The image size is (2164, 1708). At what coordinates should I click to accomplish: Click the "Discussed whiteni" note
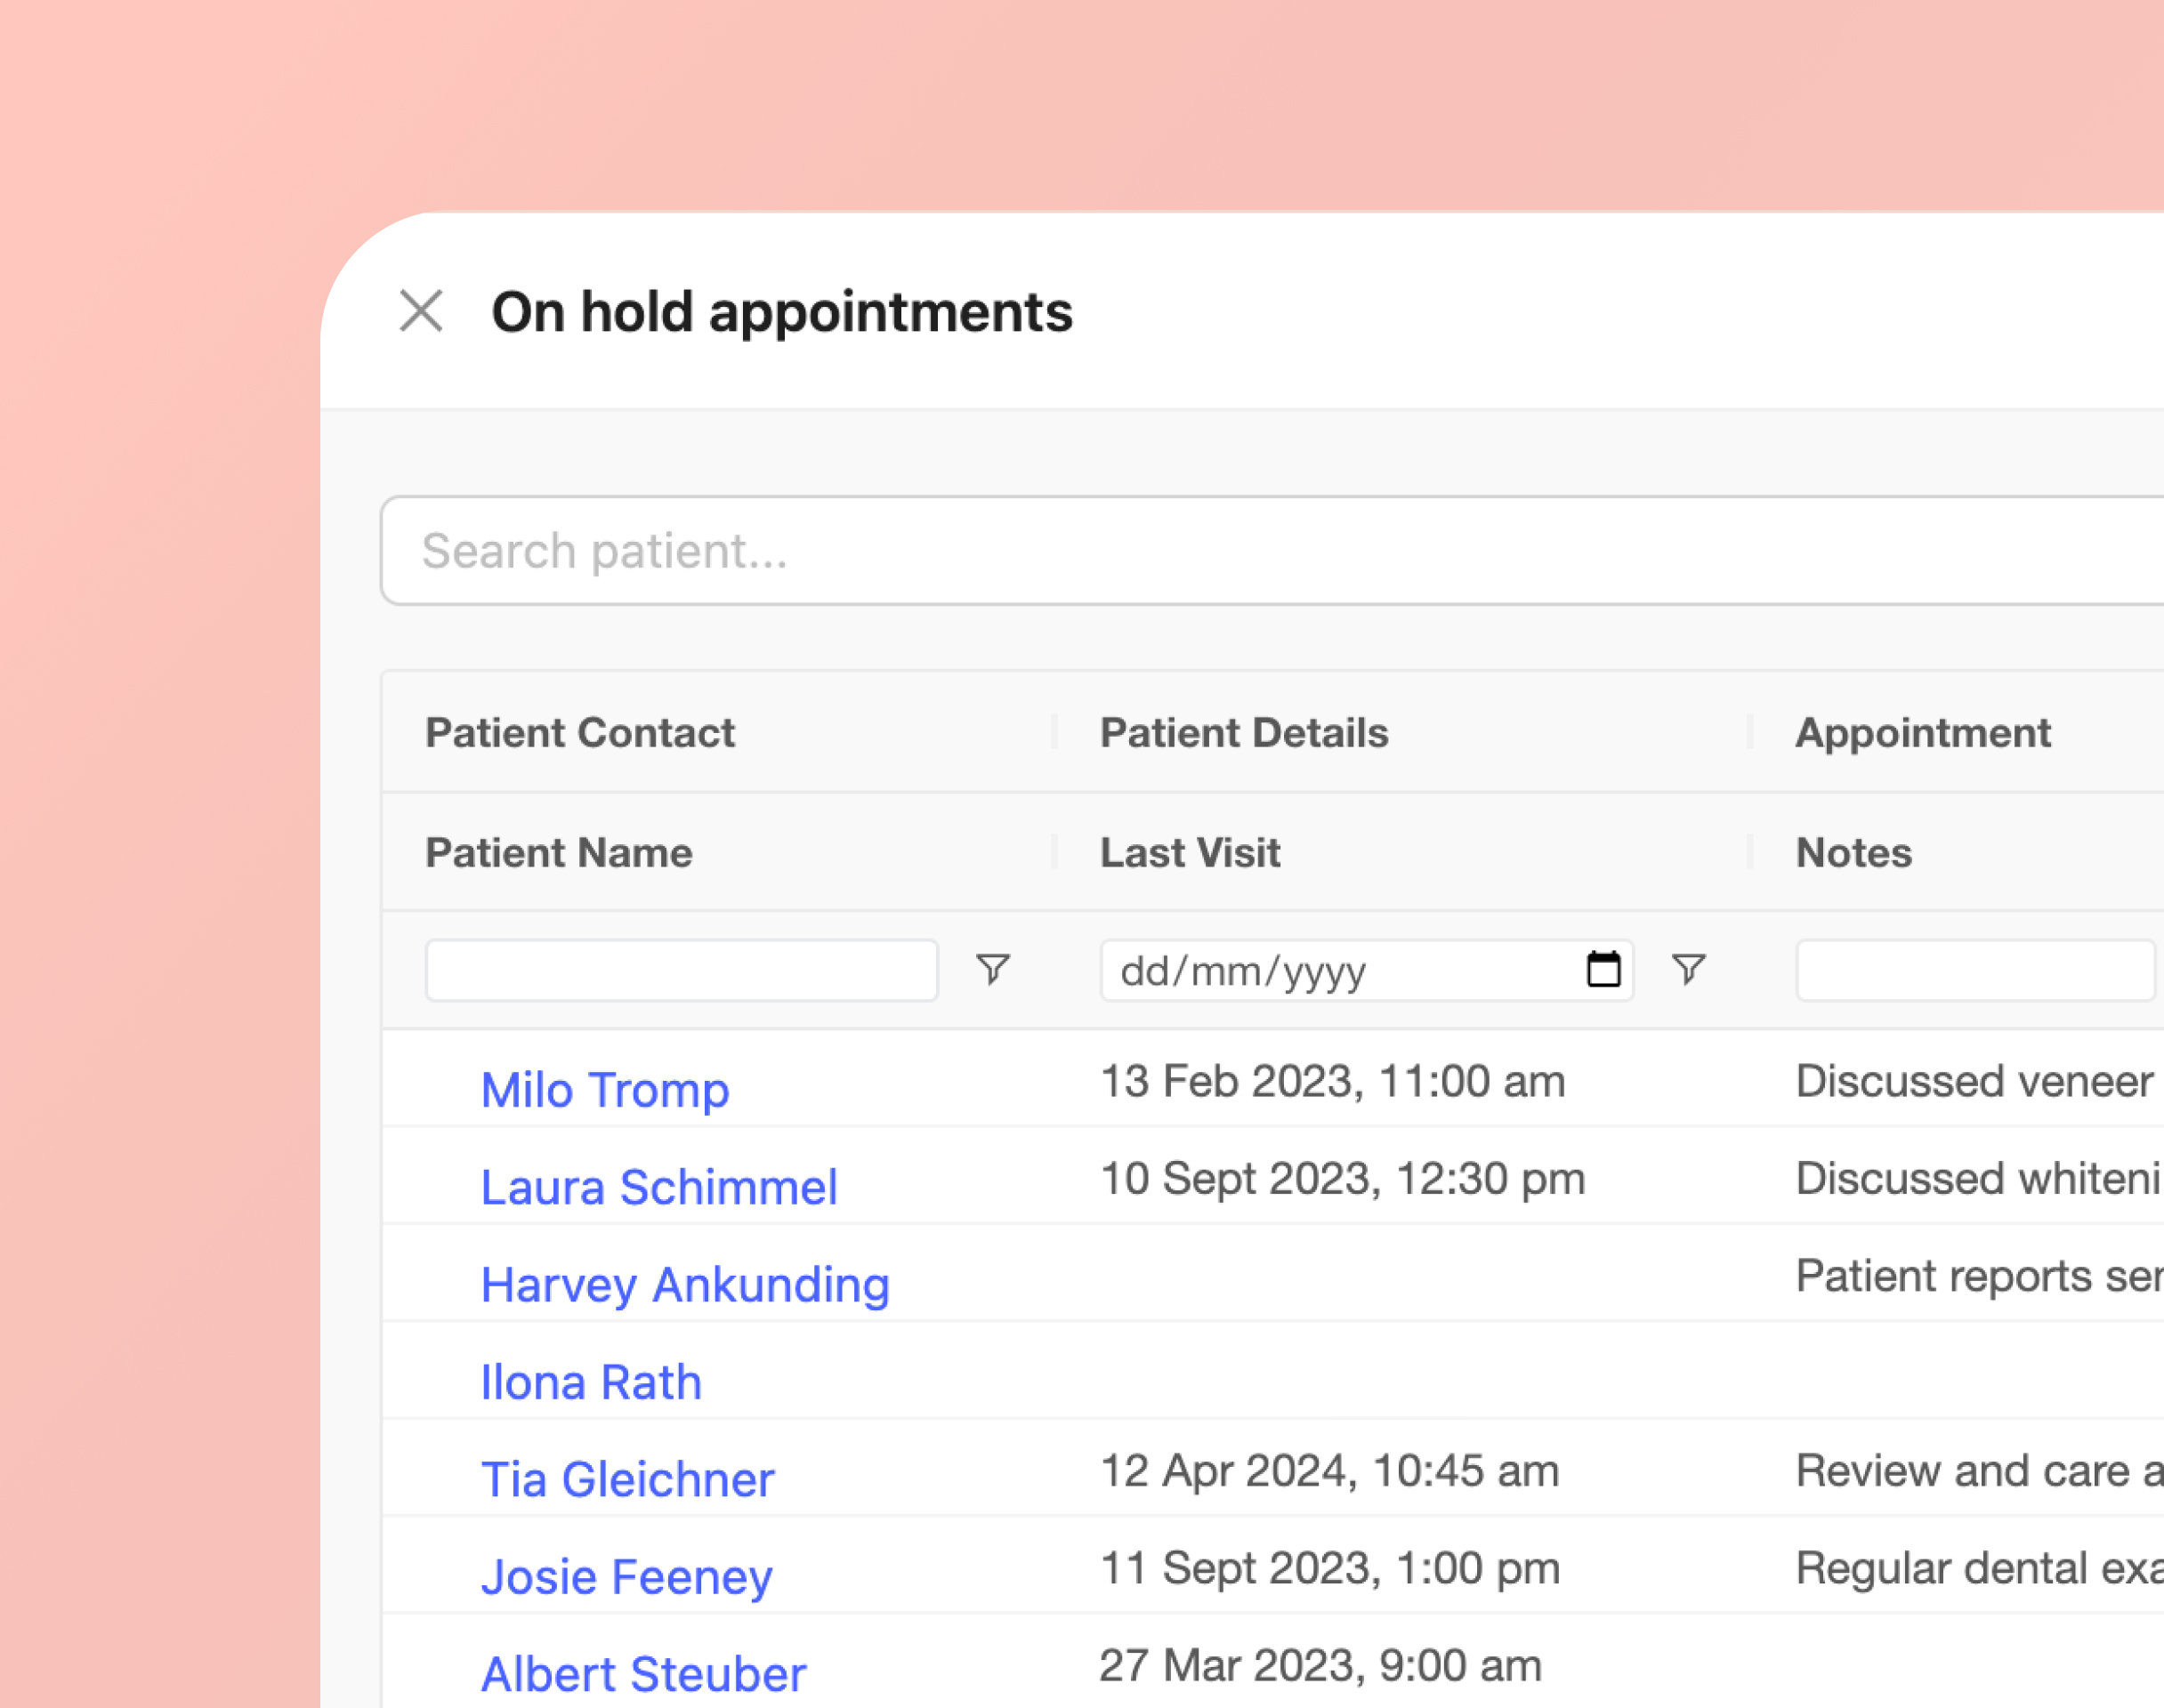pyautogui.click(x=1979, y=1179)
